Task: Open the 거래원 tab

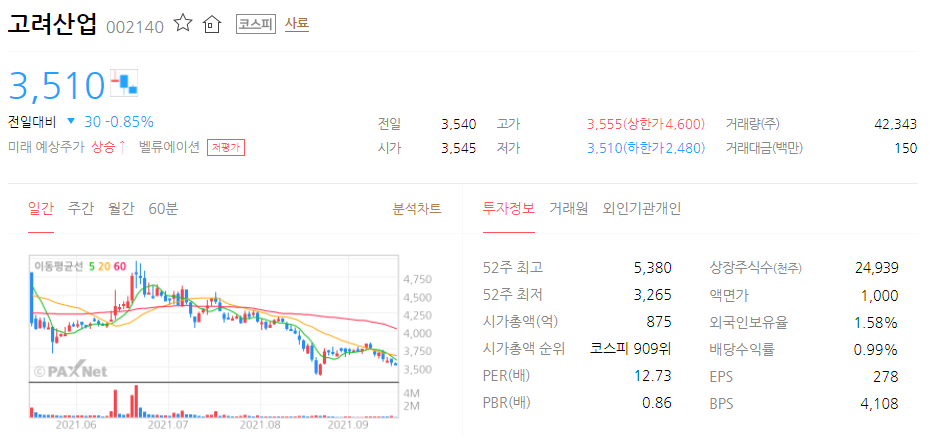Action: click(568, 209)
